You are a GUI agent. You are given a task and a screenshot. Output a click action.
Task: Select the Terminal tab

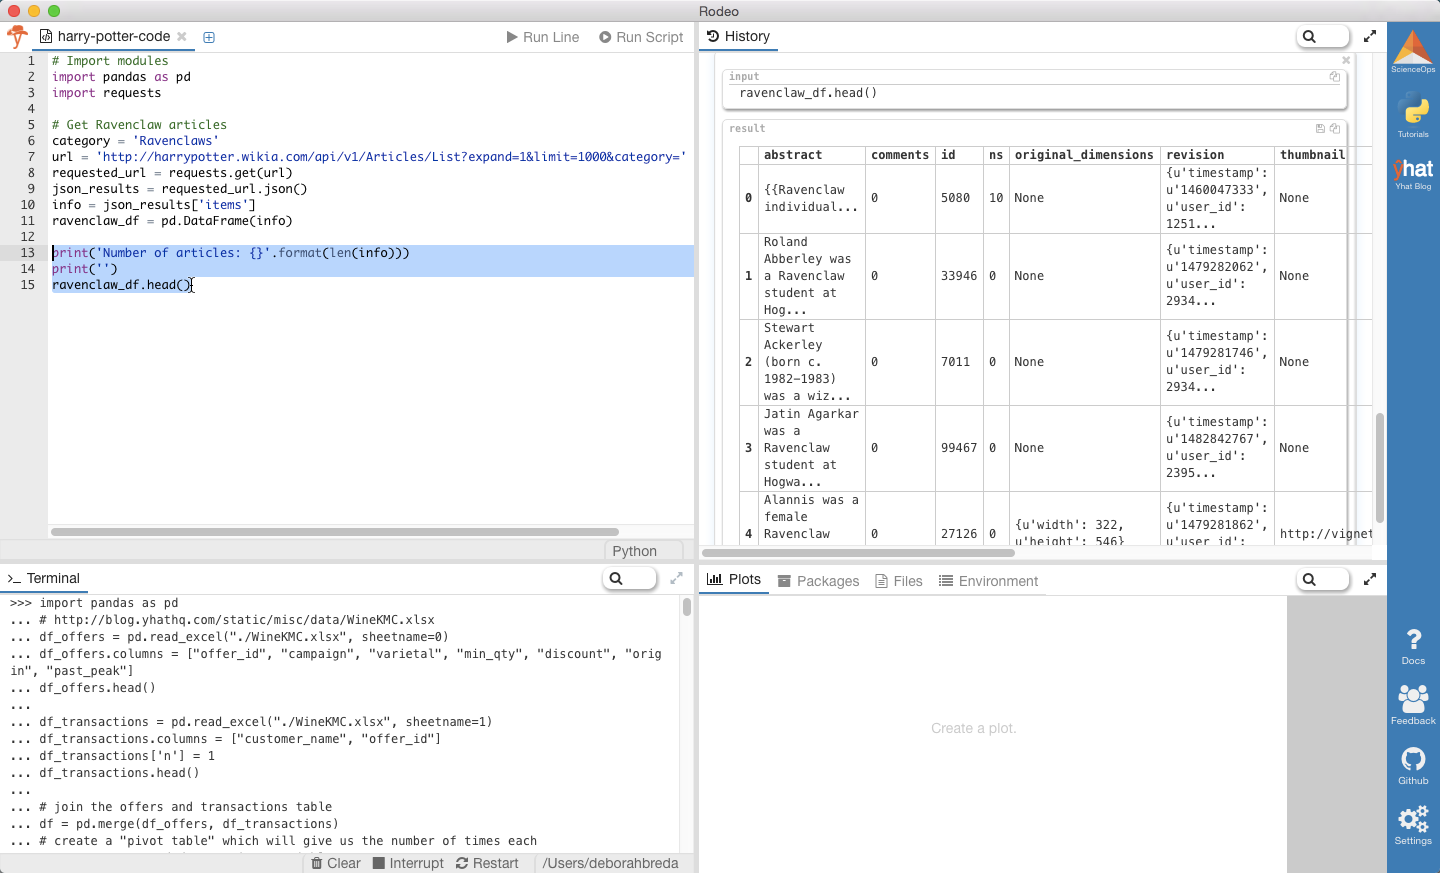pyautogui.click(x=44, y=578)
